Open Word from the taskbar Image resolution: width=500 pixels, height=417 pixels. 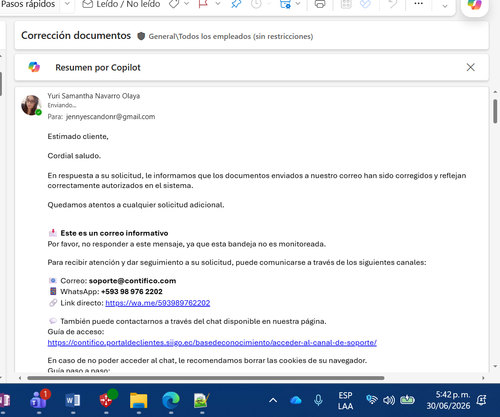(x=73, y=400)
